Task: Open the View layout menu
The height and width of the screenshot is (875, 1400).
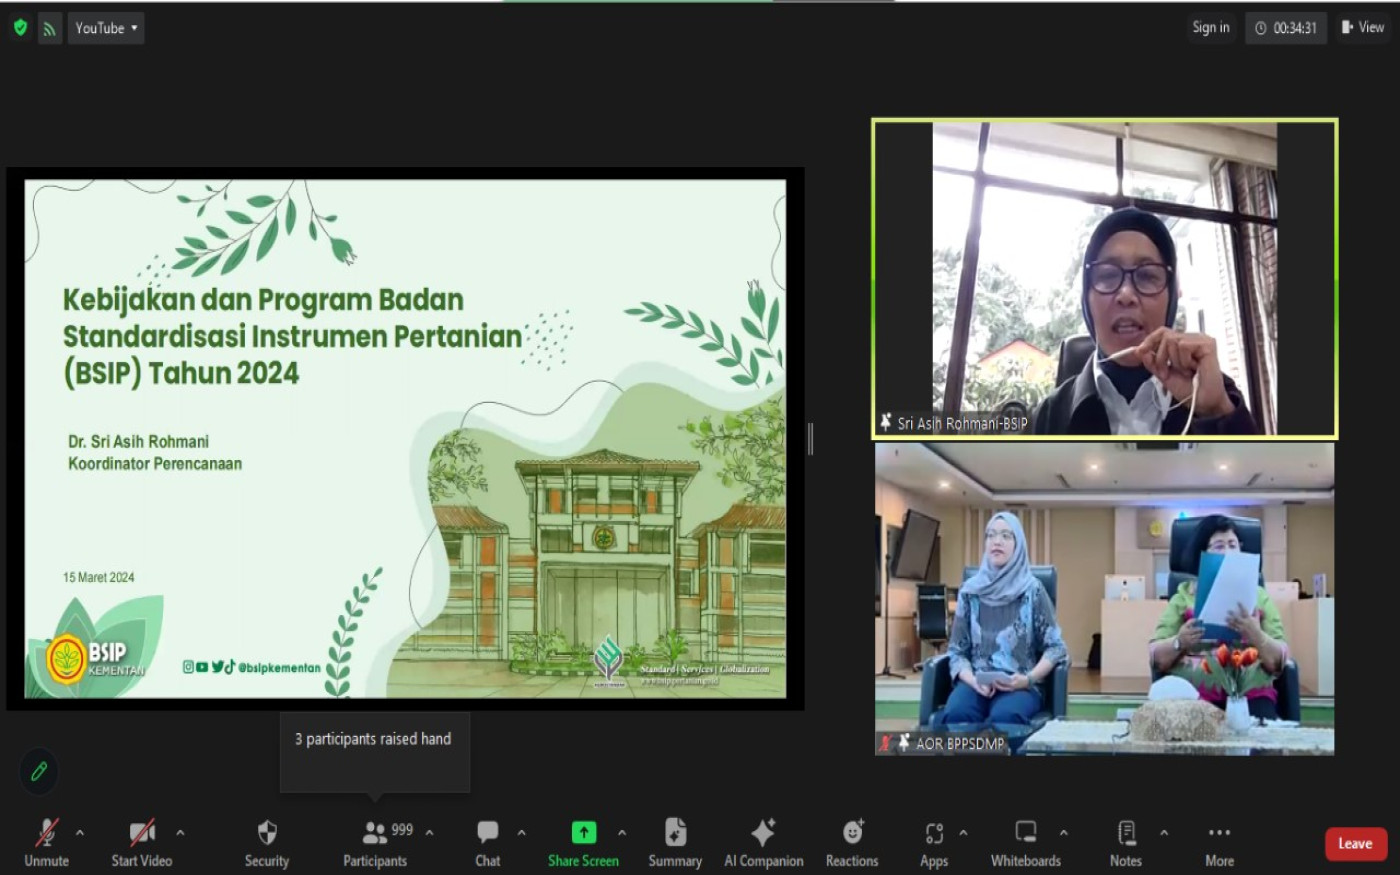Action: click(1363, 28)
